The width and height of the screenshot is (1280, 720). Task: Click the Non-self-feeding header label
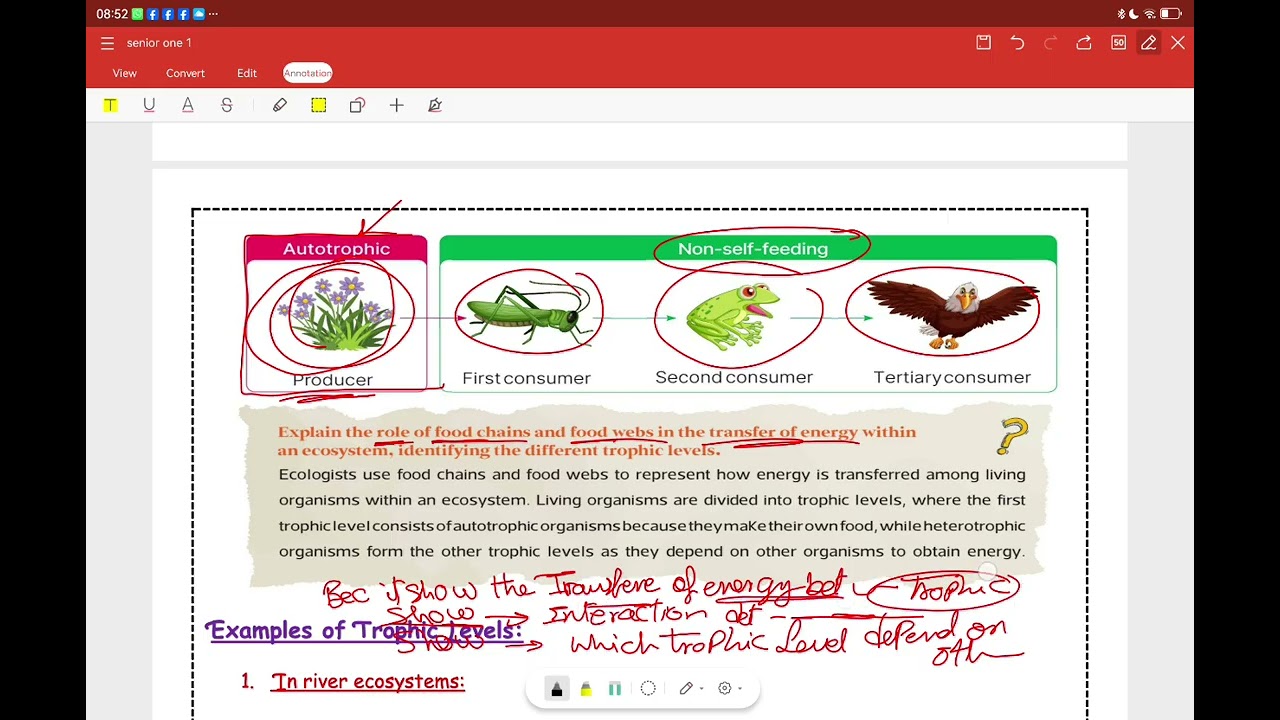point(753,248)
